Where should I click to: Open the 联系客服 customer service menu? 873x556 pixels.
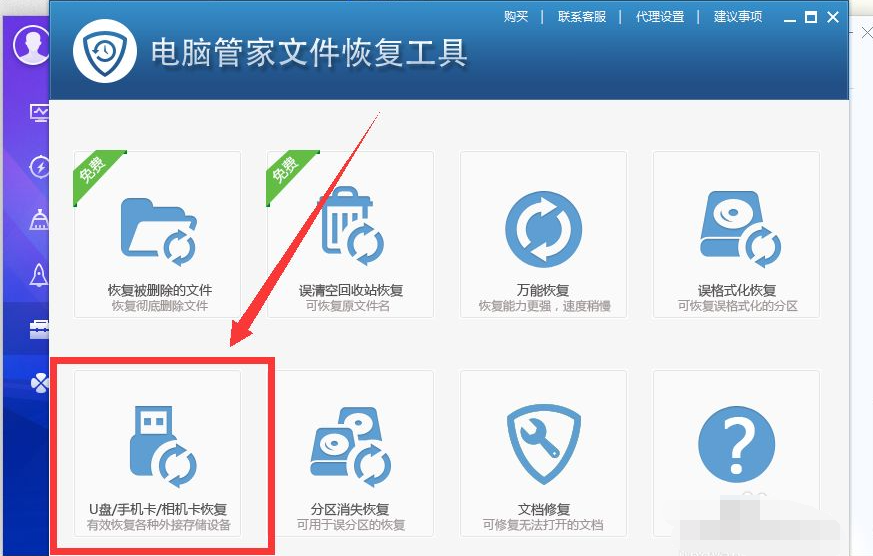pos(582,17)
